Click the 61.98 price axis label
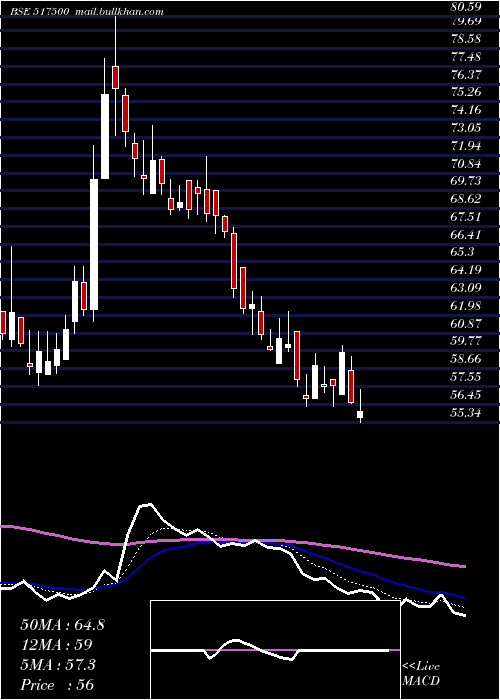Image resolution: width=500 pixels, height=700 pixels. [465, 305]
